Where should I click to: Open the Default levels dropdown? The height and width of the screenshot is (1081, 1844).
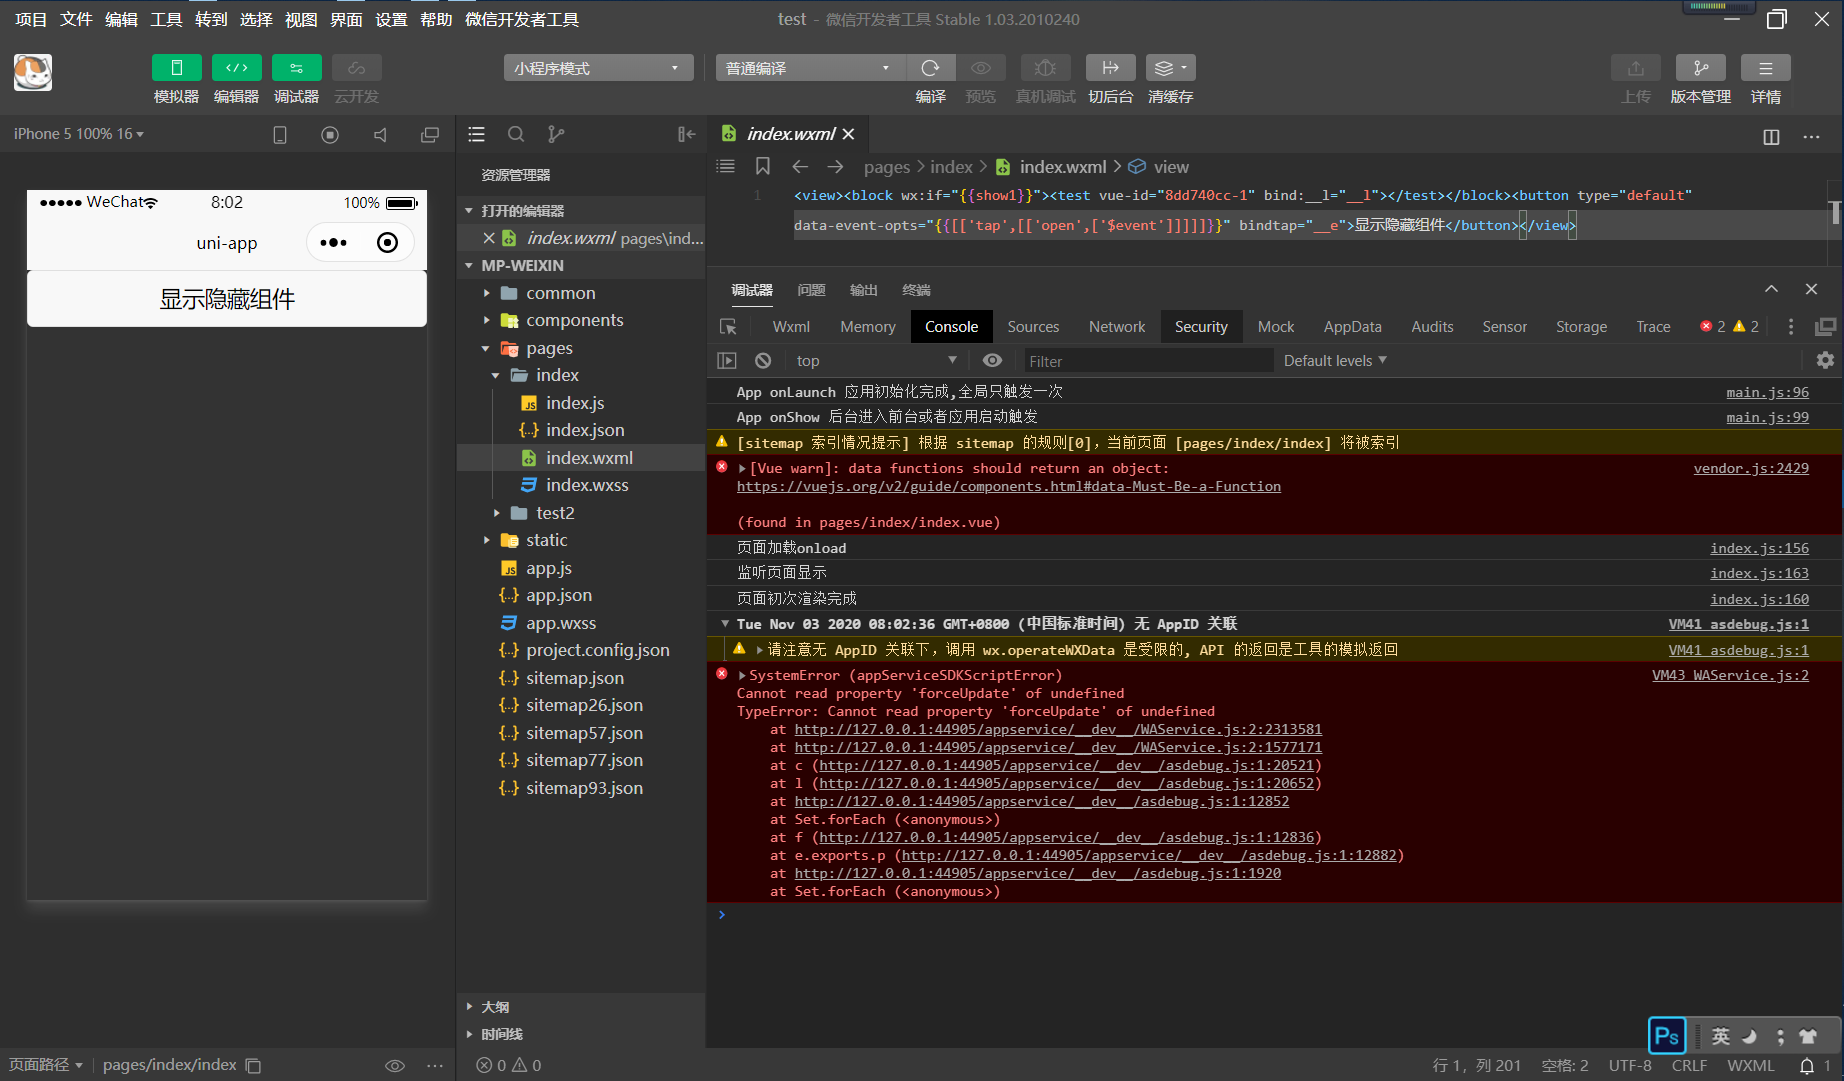tap(1335, 361)
